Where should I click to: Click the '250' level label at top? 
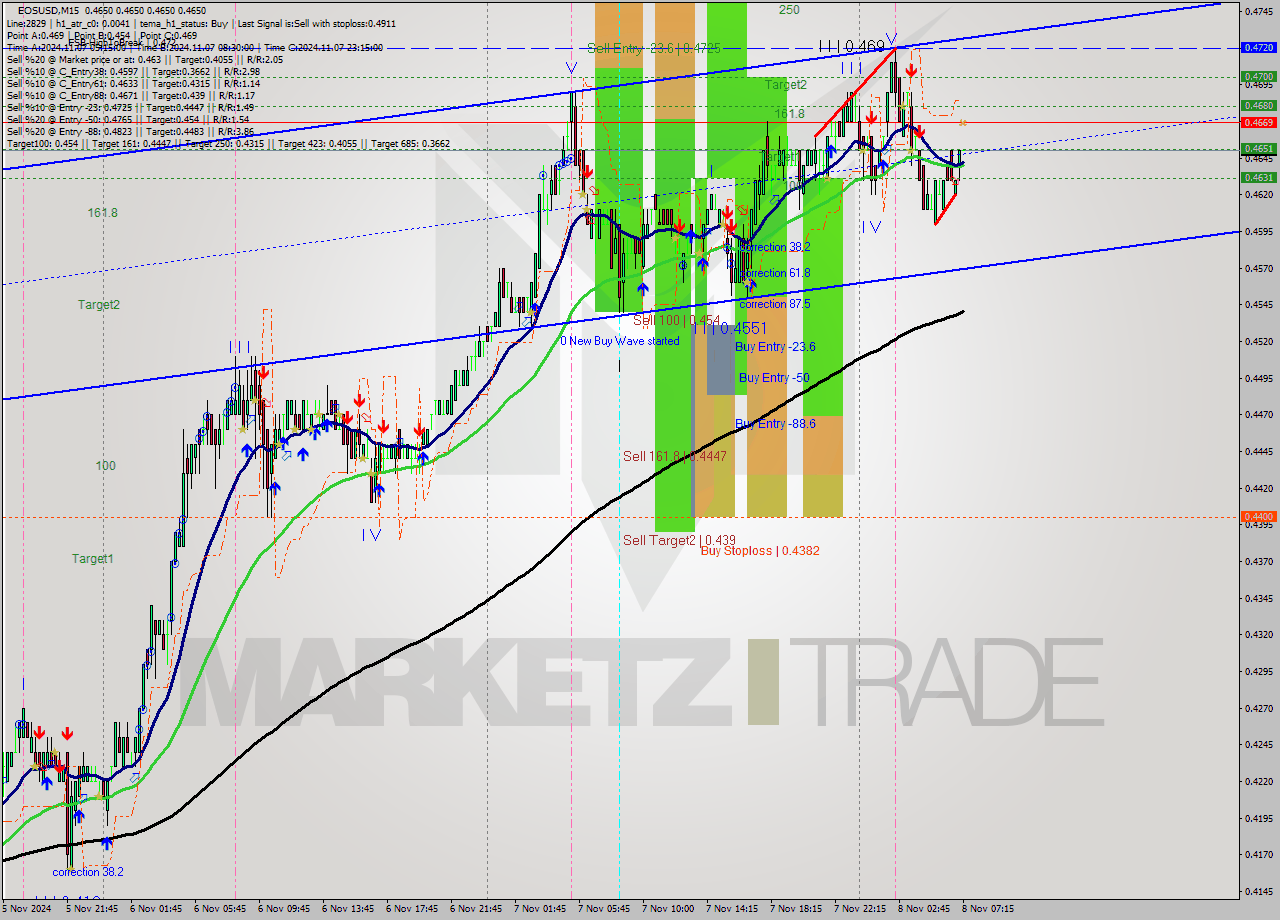click(789, 10)
